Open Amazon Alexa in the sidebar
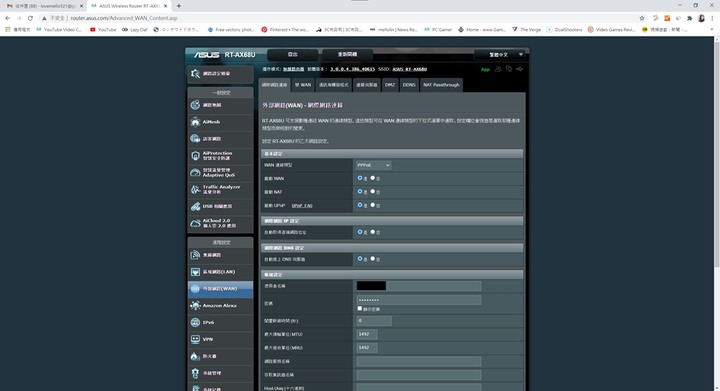Viewport: 720px width, 391px height. pyautogui.click(x=220, y=306)
